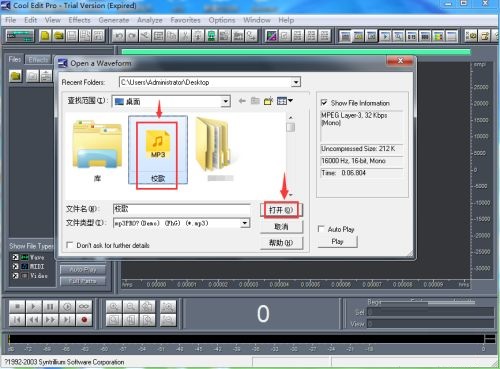Screen dimensions: 500x369
Task: Open the Window menu
Action: click(x=257, y=20)
